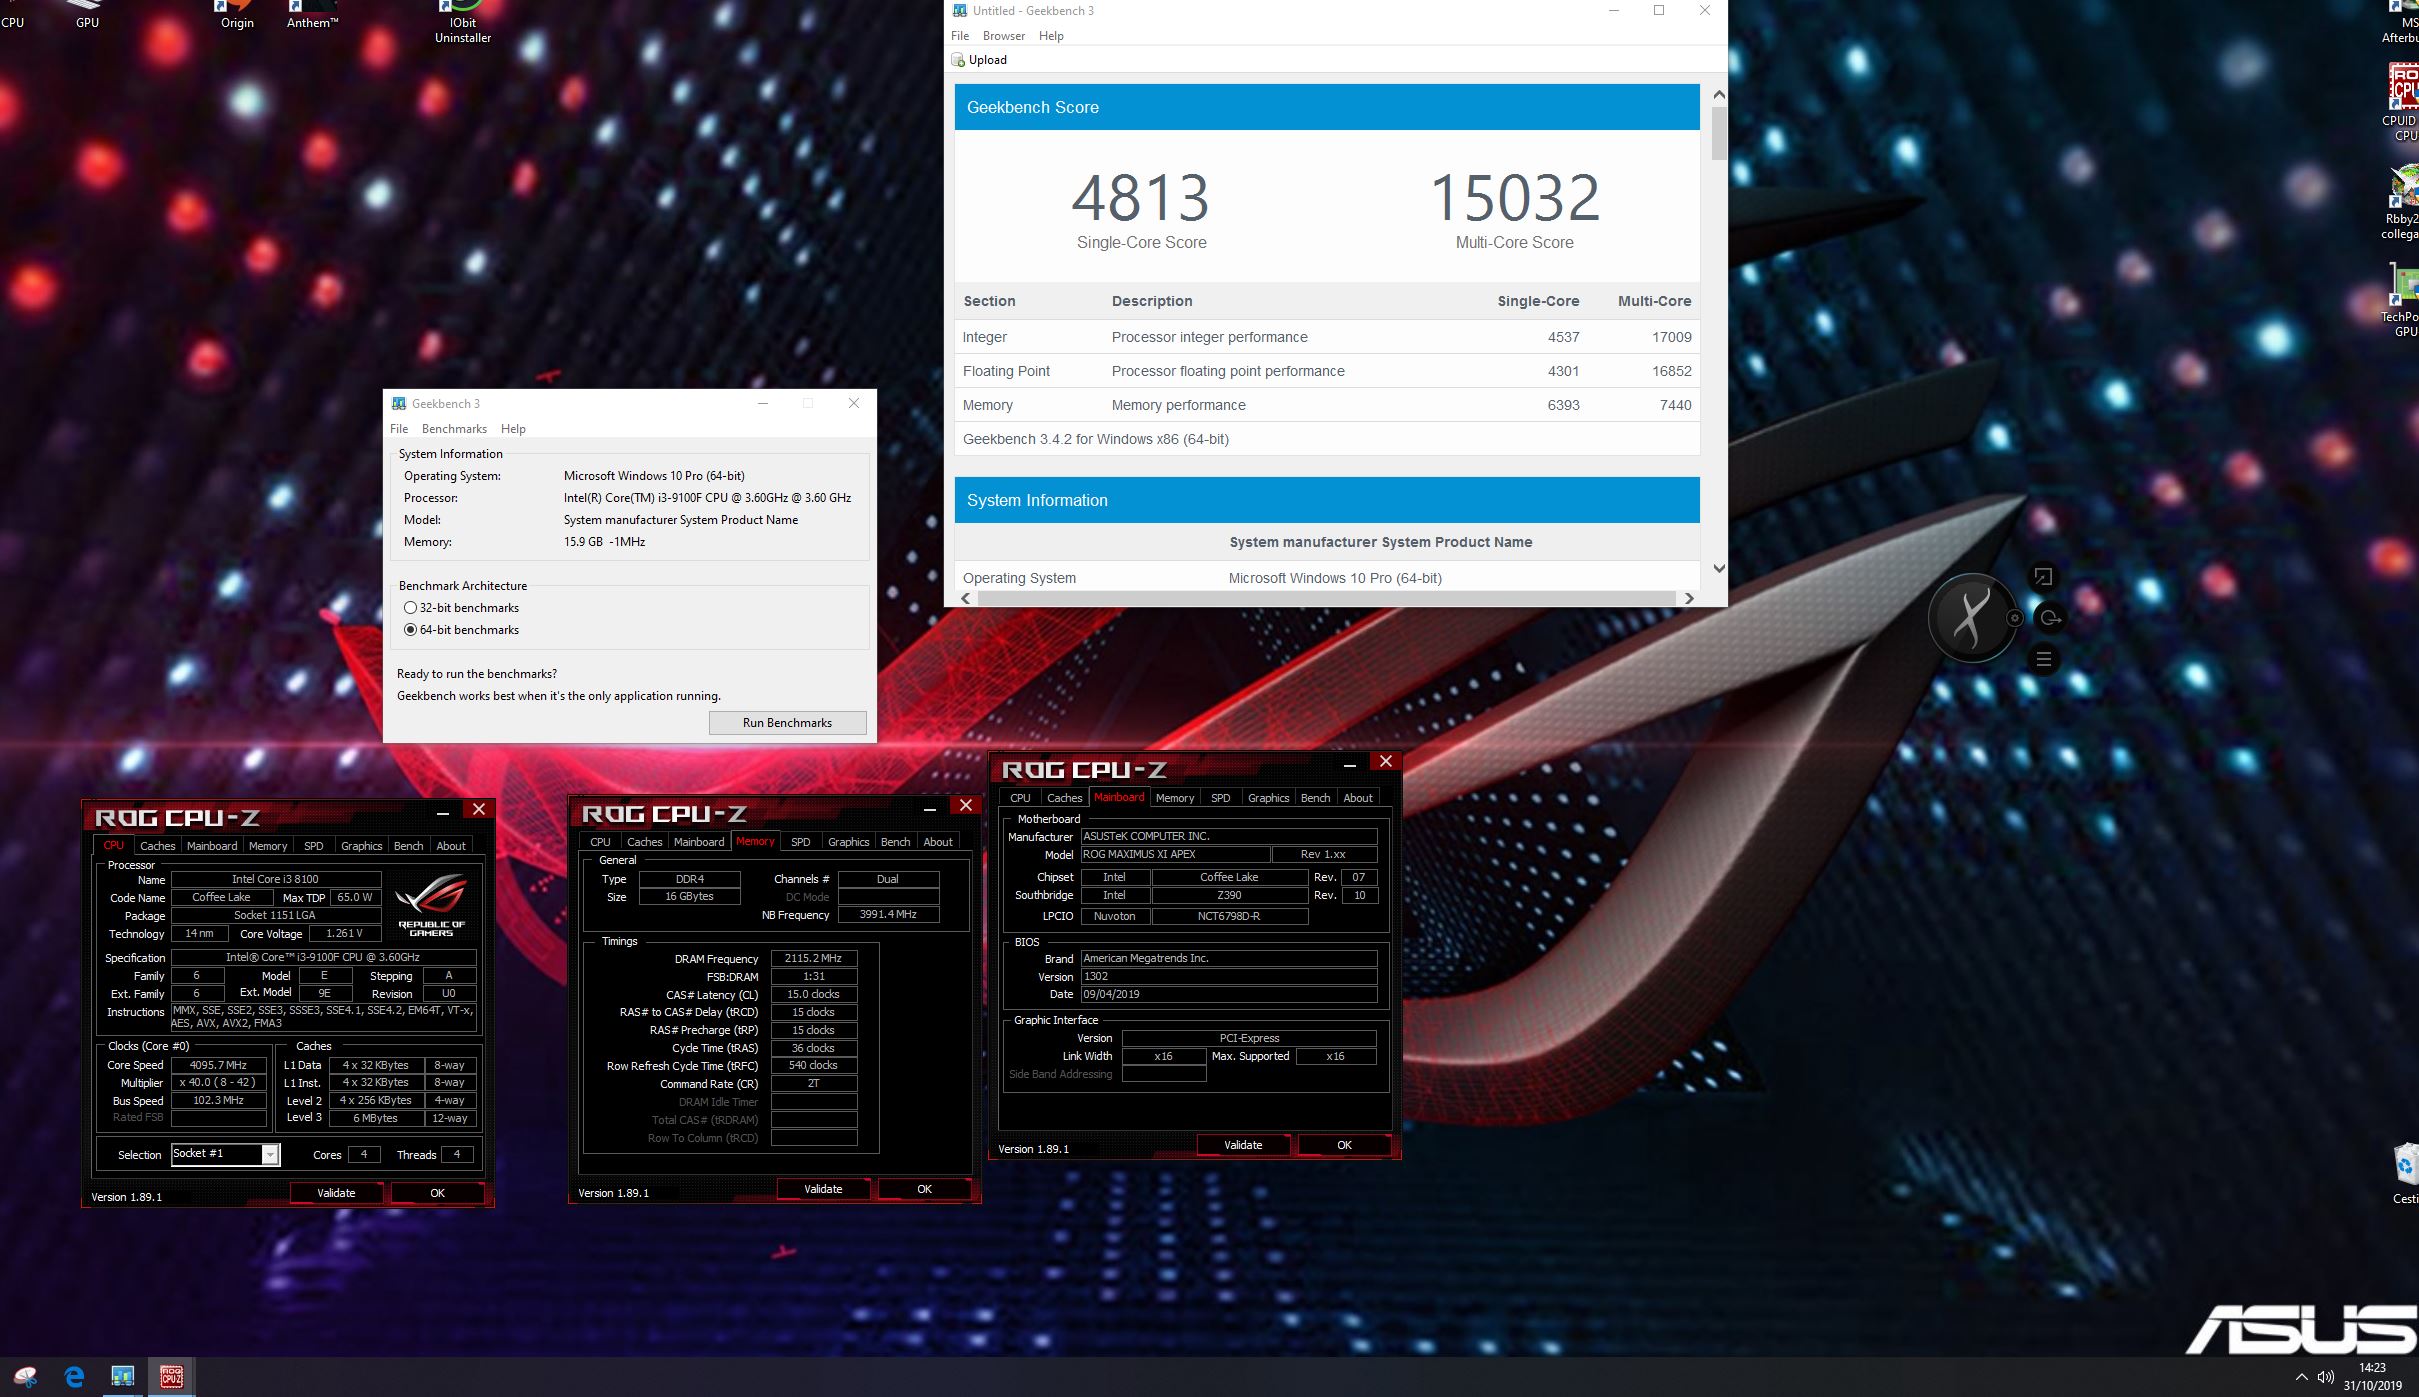The image size is (2419, 1397).
Task: Click the Geekbench 3 window title icon
Action: click(x=399, y=403)
